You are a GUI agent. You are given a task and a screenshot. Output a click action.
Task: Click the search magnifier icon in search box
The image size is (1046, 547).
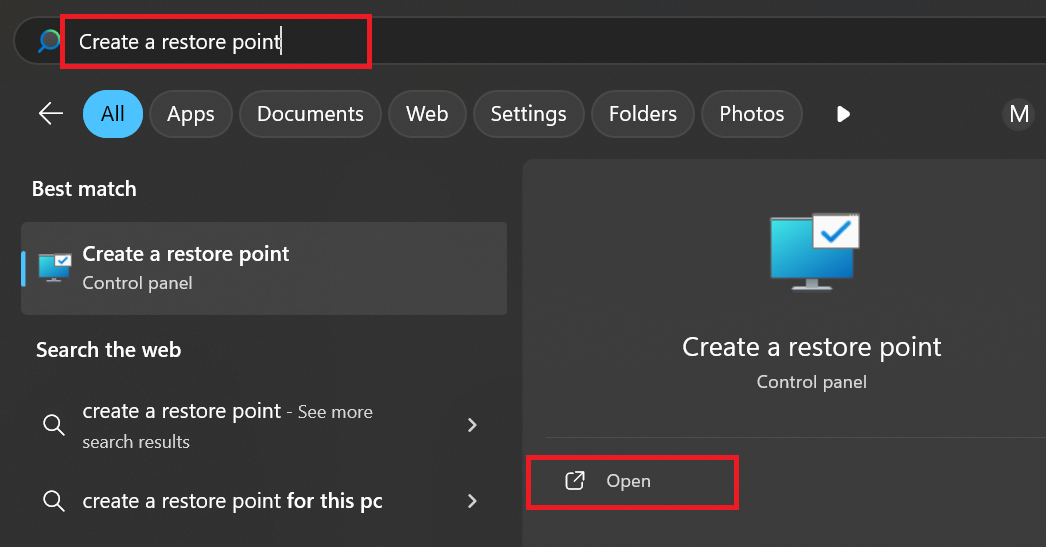coord(49,41)
